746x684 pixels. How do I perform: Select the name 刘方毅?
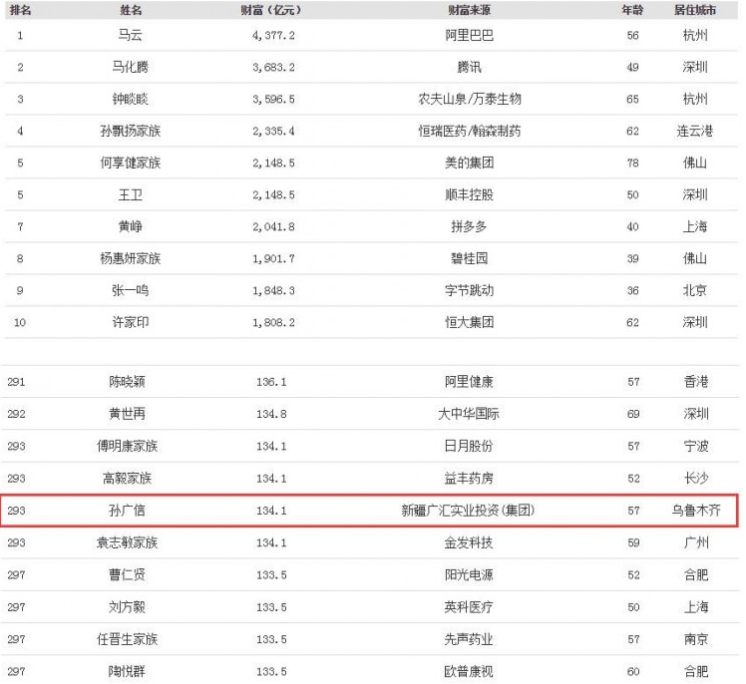(x=127, y=607)
